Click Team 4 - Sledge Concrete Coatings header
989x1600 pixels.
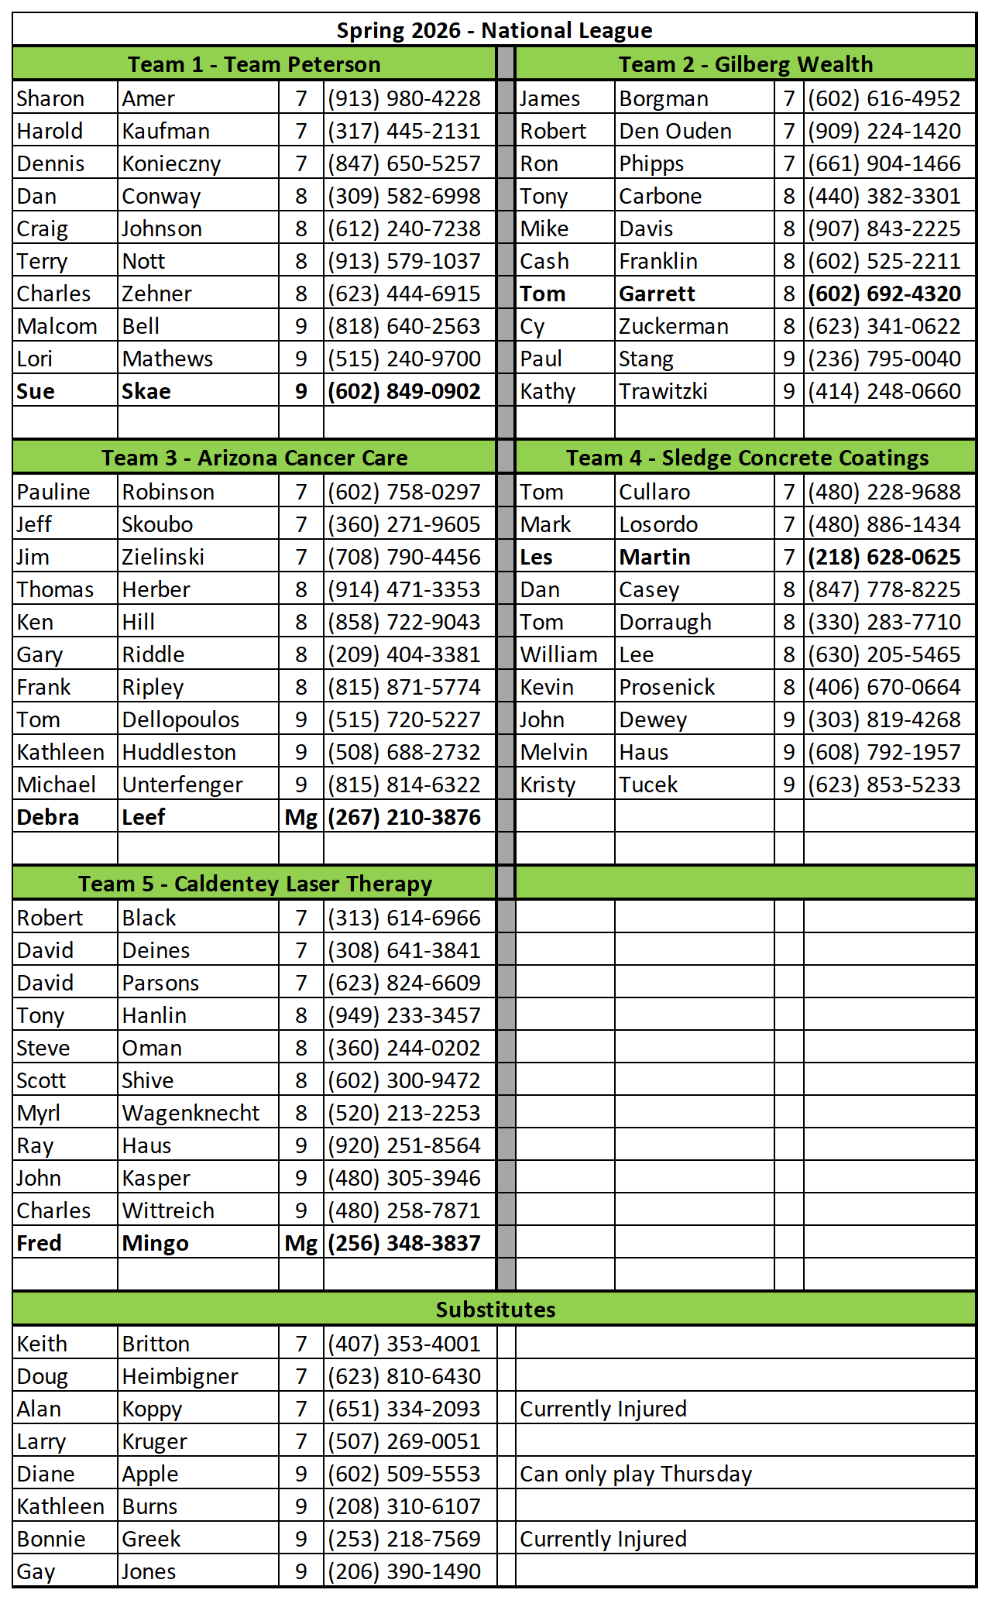(746, 458)
